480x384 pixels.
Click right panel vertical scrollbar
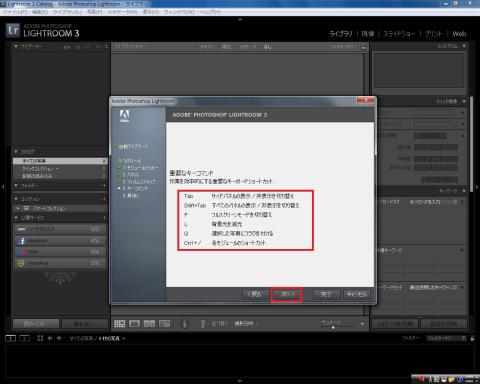pos(472,144)
